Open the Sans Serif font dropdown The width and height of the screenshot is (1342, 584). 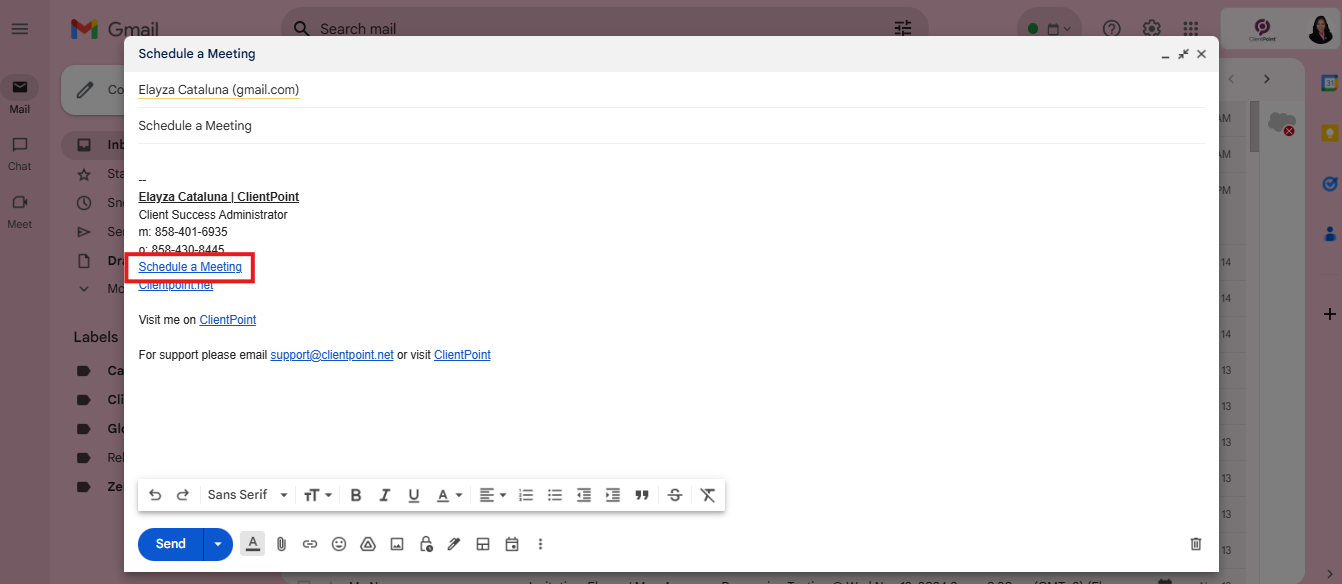coord(247,495)
